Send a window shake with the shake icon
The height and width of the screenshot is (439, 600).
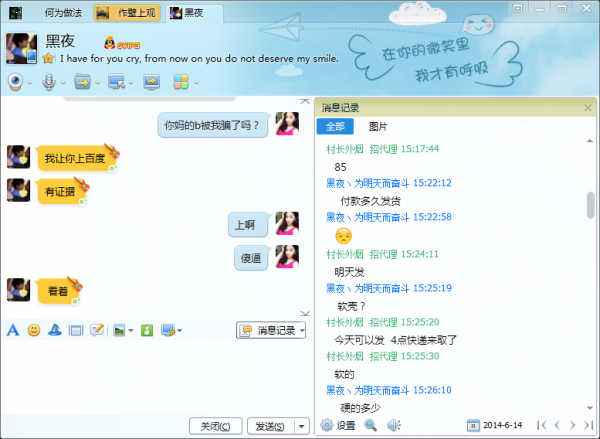tap(76, 330)
